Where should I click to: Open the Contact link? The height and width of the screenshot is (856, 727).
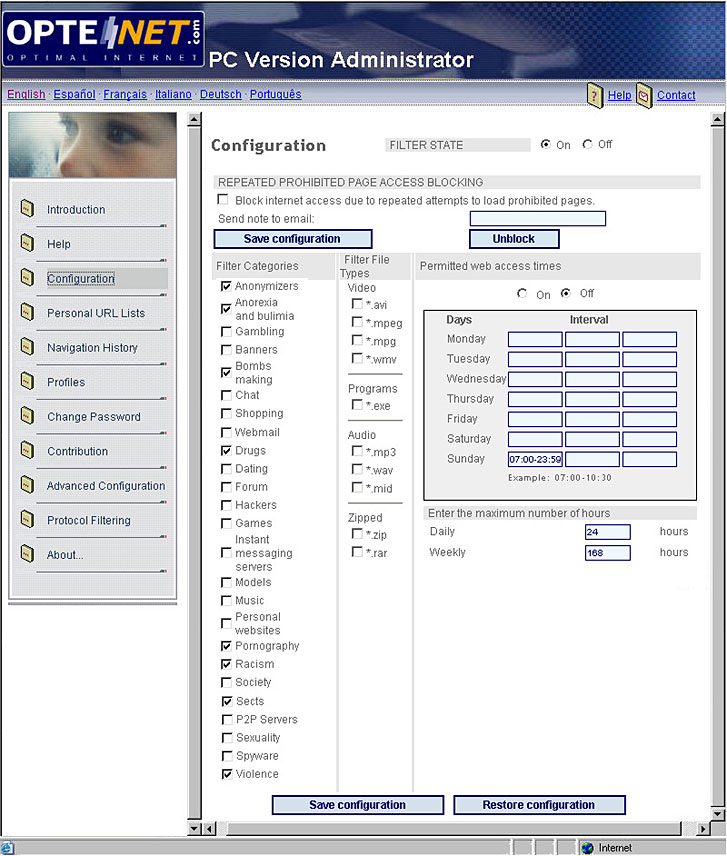[676, 96]
